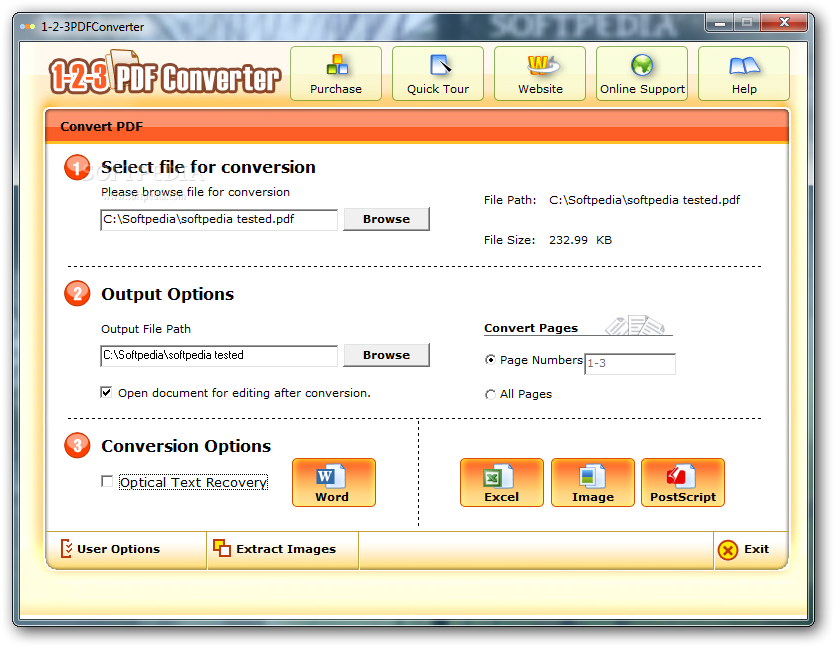The image size is (835, 647).
Task: Minimize the 1-2-3PDFConverter window
Action: coord(719,22)
